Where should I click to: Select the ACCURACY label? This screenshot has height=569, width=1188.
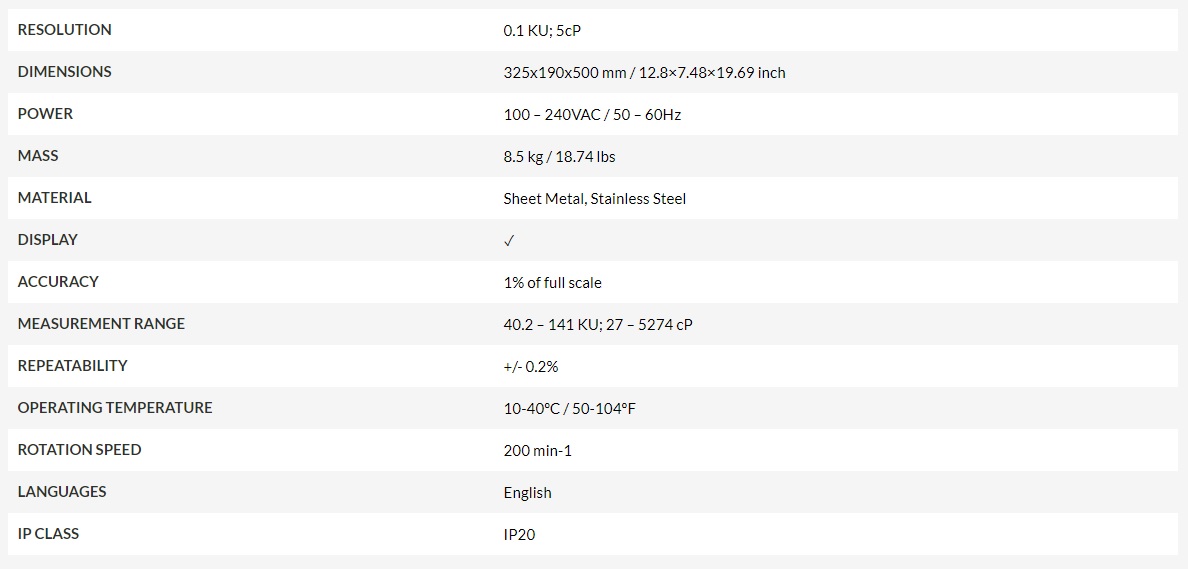click(x=58, y=281)
